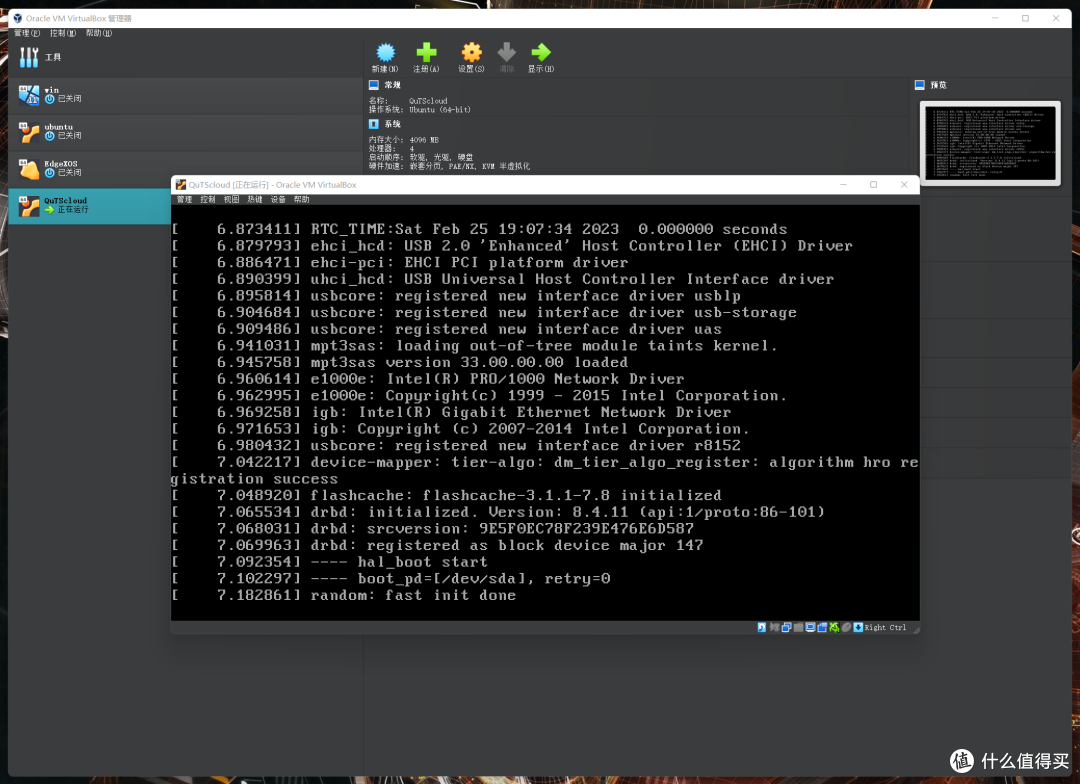1080x784 pixels.
Task: Open 热键 menu in QuTScloud VM window
Action: (255, 199)
